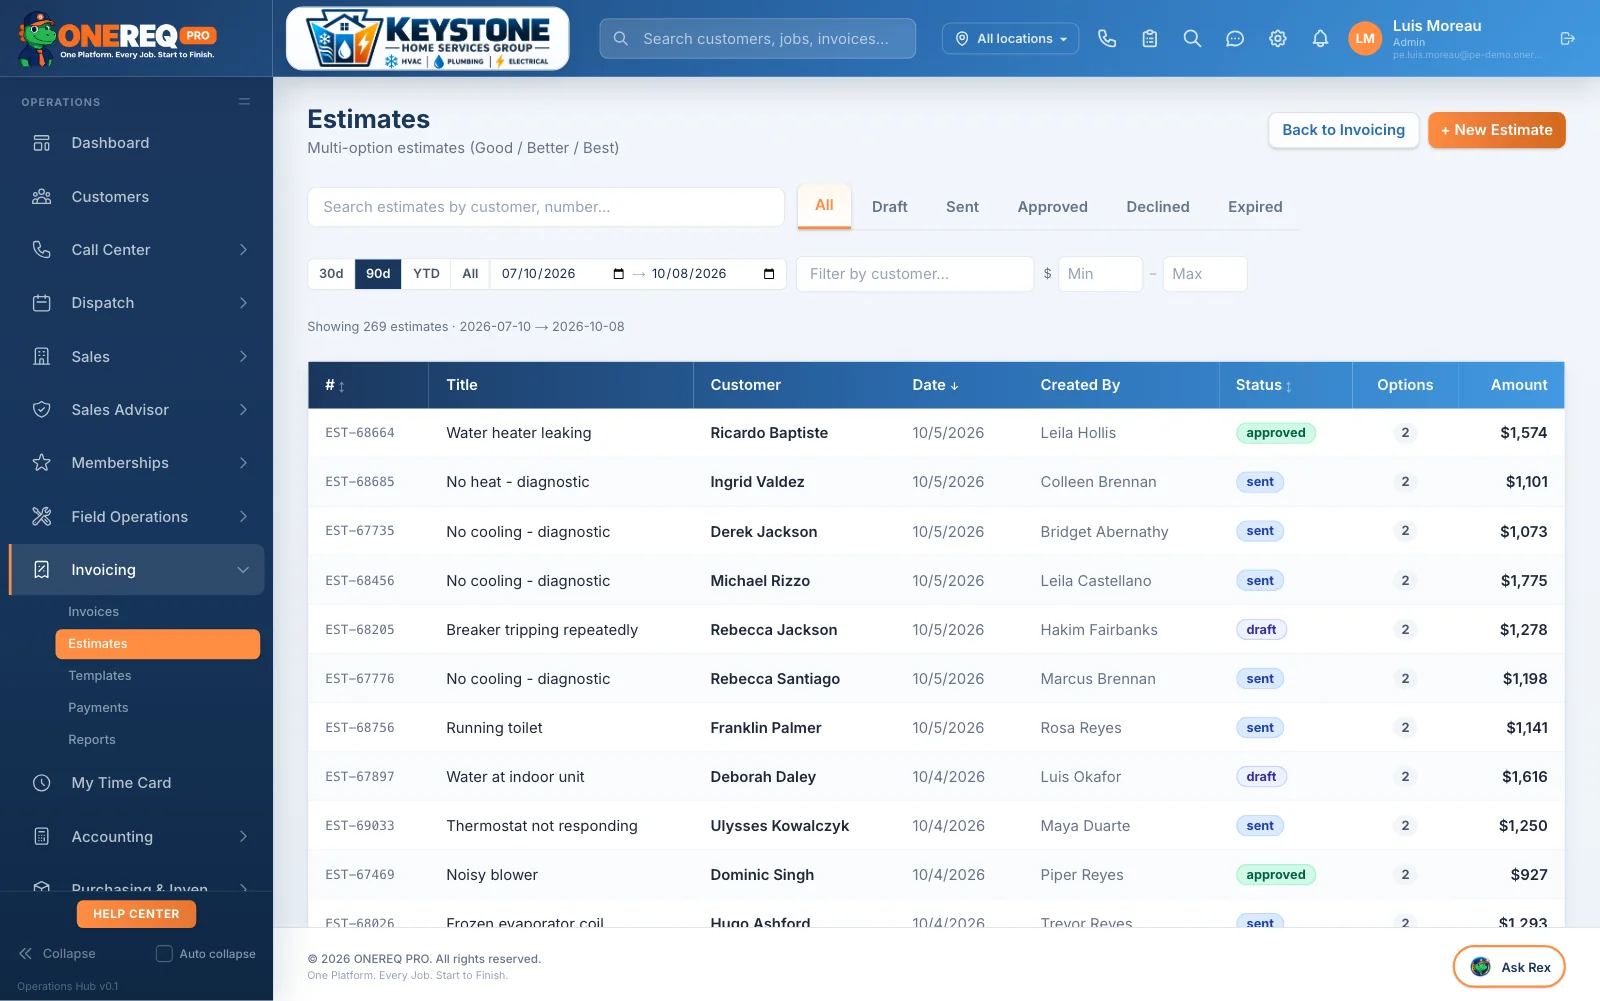Open the All locations dropdown
Viewport: 1600px width, 1001px height.
point(1010,39)
